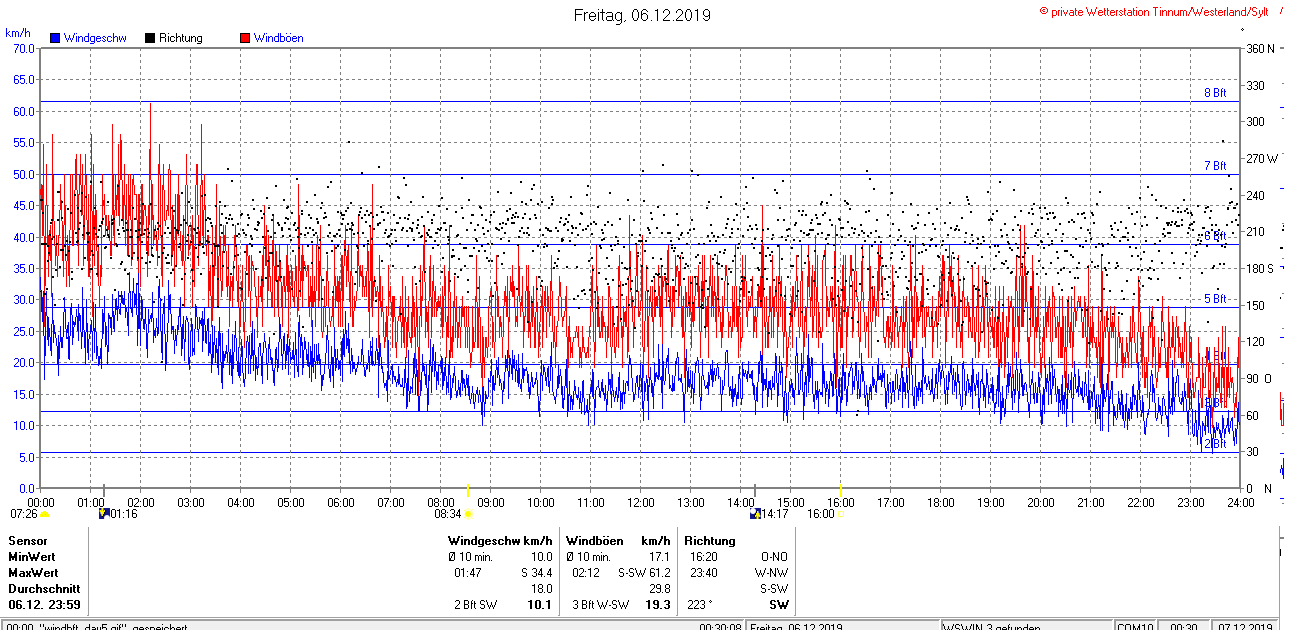
Task: Click the 12:00 time axis label
Action: tap(641, 502)
